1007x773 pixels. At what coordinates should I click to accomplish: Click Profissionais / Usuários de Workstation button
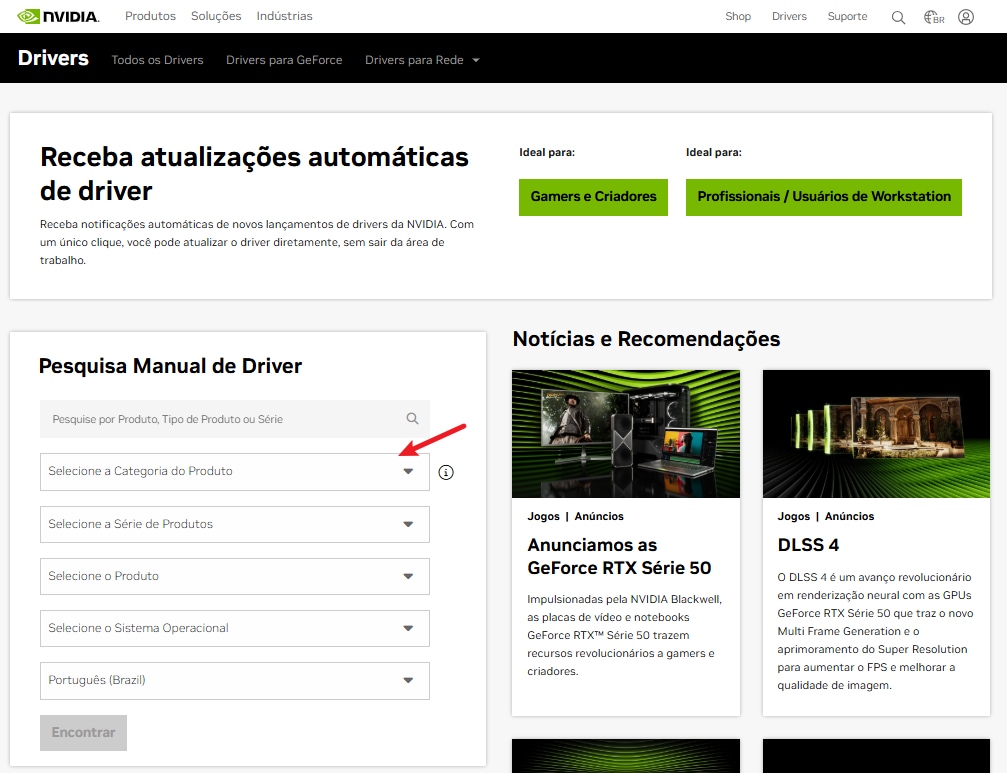click(x=823, y=197)
